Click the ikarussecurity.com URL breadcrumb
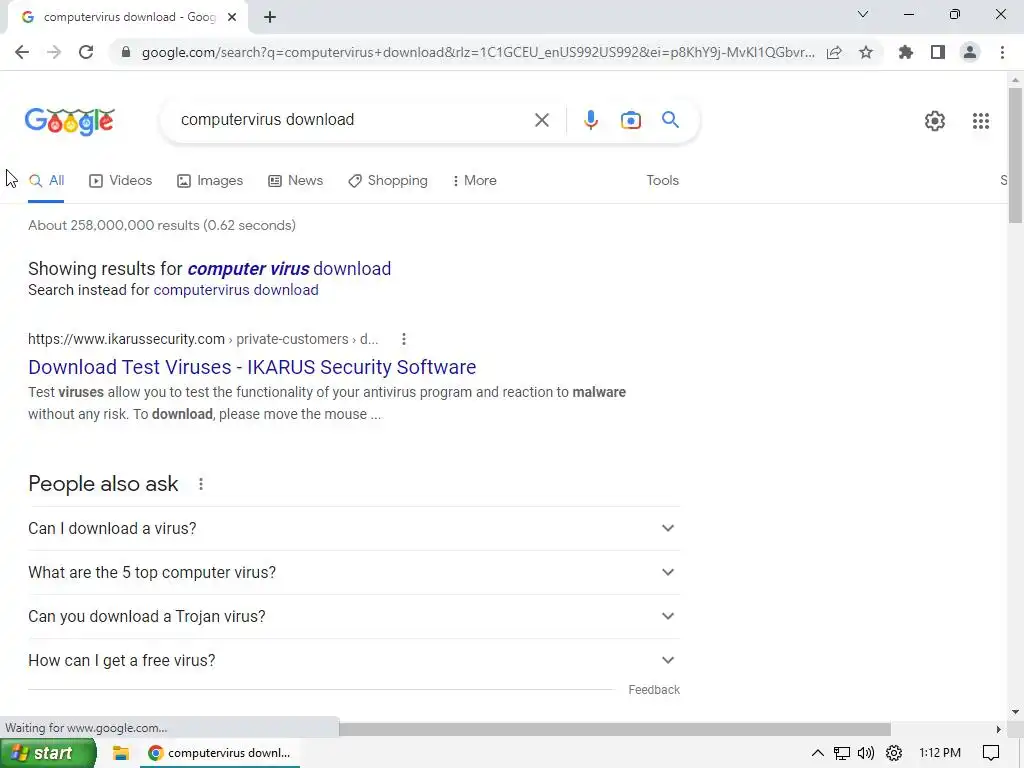Image resolution: width=1024 pixels, height=768 pixels. click(202, 339)
